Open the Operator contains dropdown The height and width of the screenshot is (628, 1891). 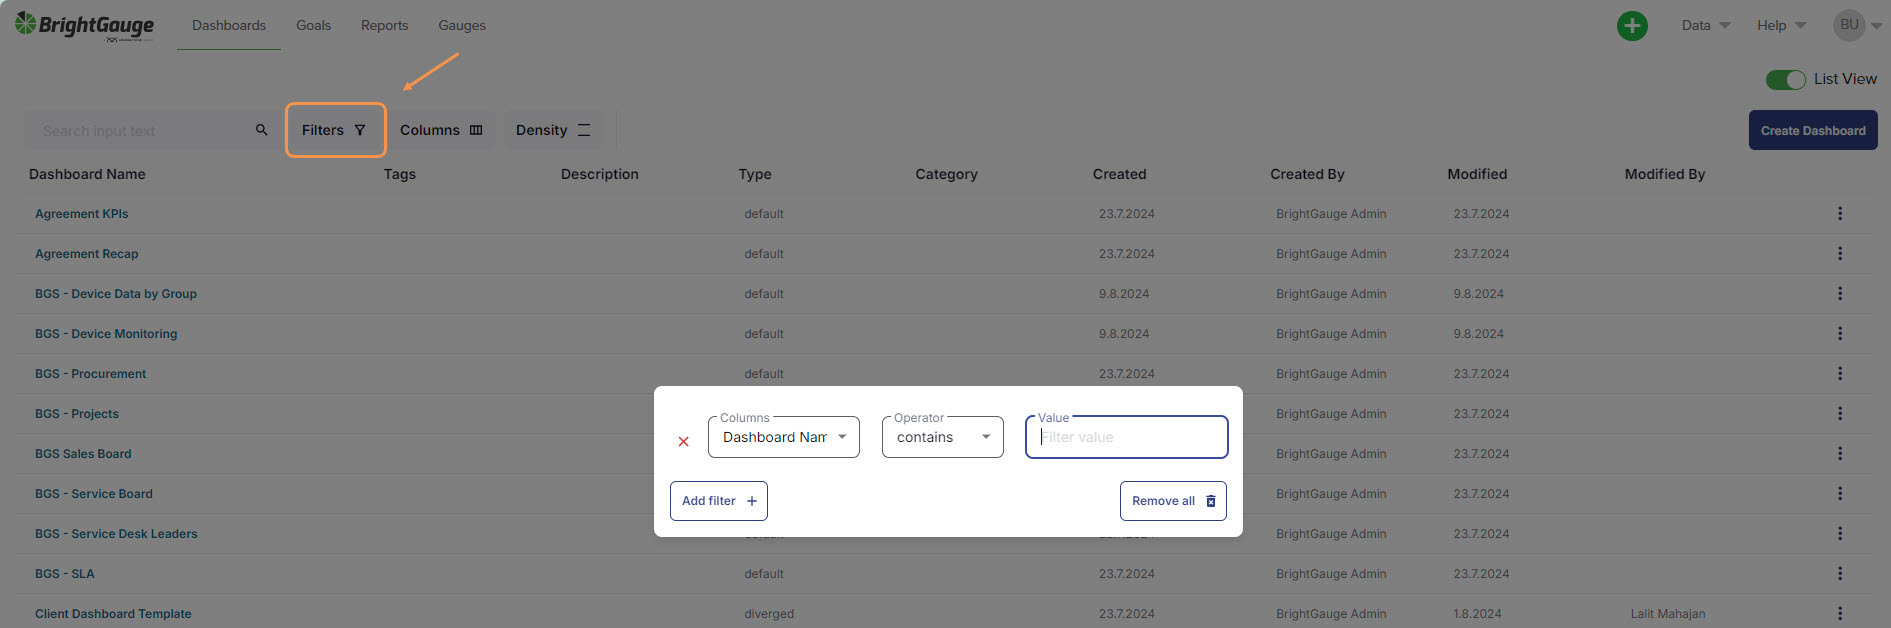[x=943, y=437]
